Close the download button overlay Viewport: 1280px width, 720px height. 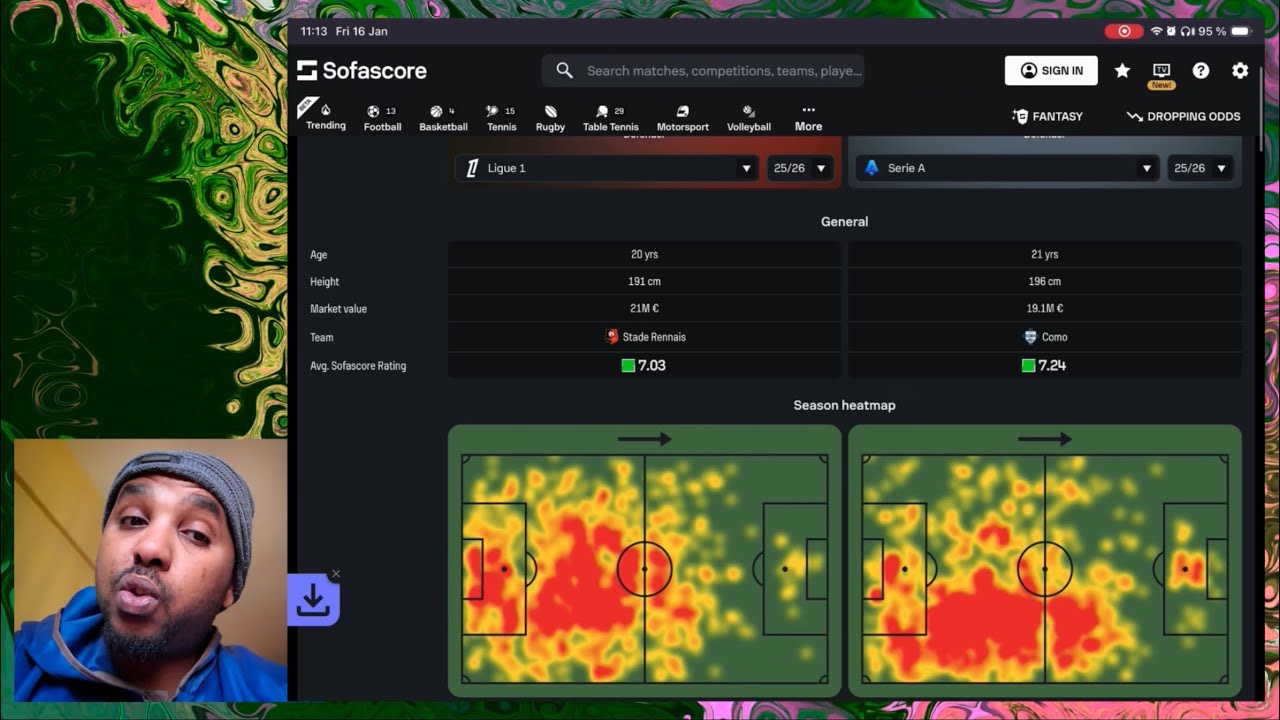[336, 574]
